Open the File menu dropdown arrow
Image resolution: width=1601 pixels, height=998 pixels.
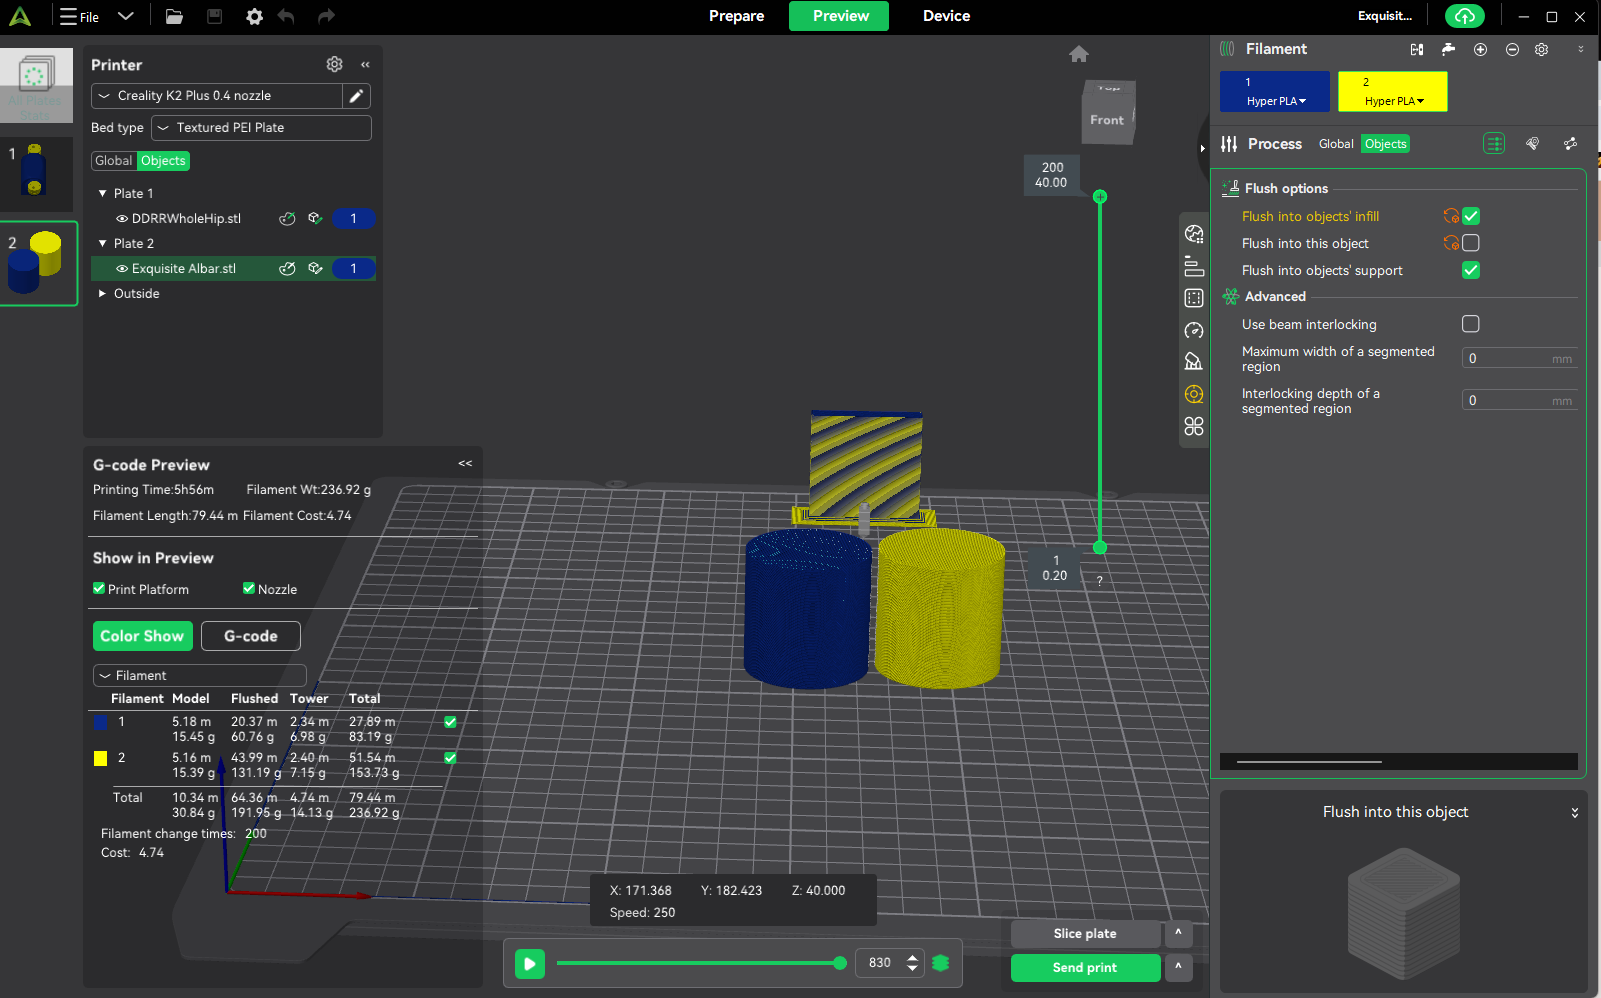[125, 16]
